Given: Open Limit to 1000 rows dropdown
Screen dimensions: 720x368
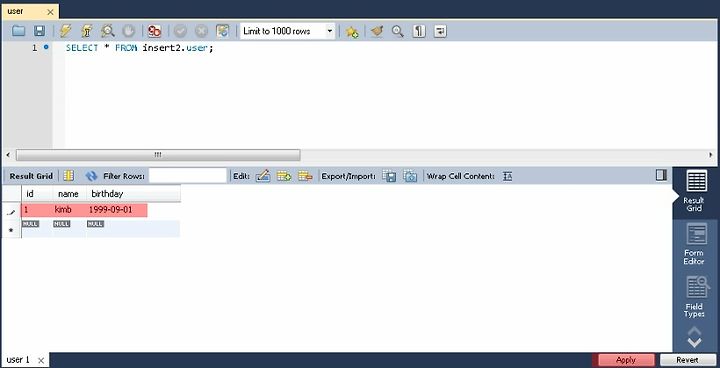Looking at the screenshot, I should (x=288, y=31).
